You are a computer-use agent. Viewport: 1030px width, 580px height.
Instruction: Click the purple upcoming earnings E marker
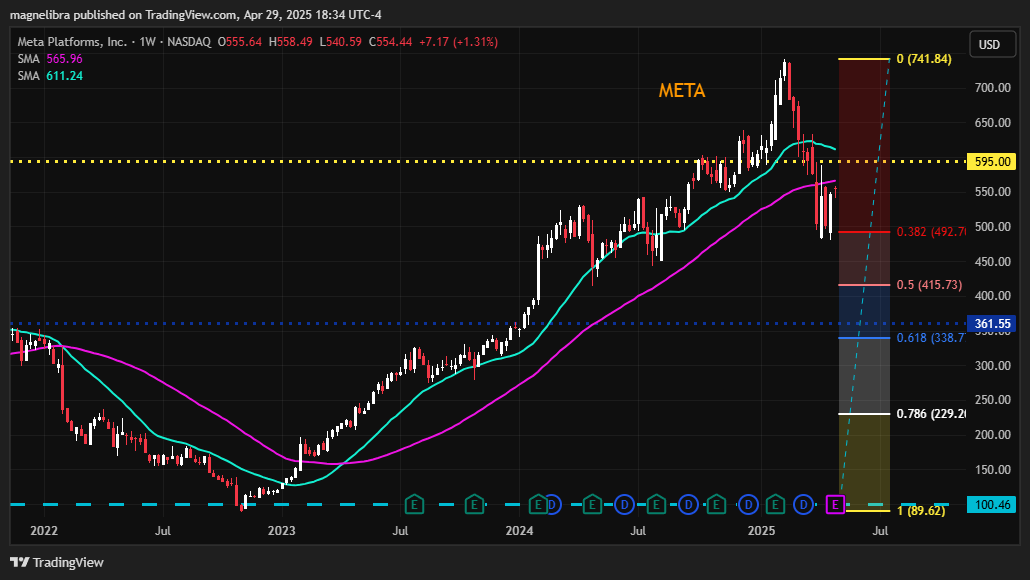point(835,504)
